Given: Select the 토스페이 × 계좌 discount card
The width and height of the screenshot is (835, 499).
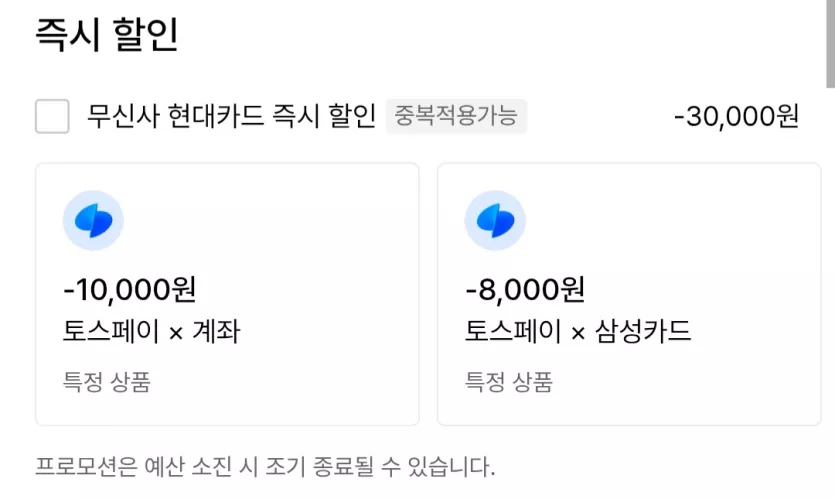Looking at the screenshot, I should [x=227, y=294].
